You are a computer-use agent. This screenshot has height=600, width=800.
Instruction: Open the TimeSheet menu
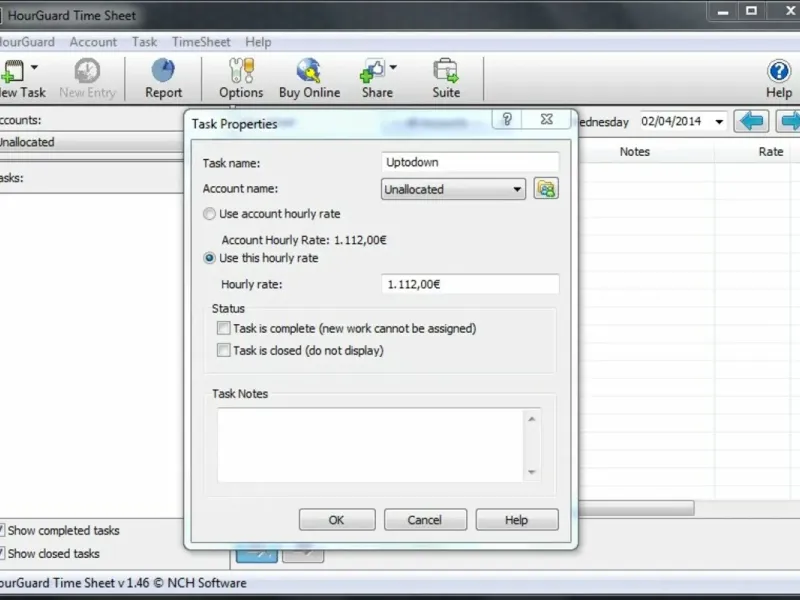coord(201,42)
